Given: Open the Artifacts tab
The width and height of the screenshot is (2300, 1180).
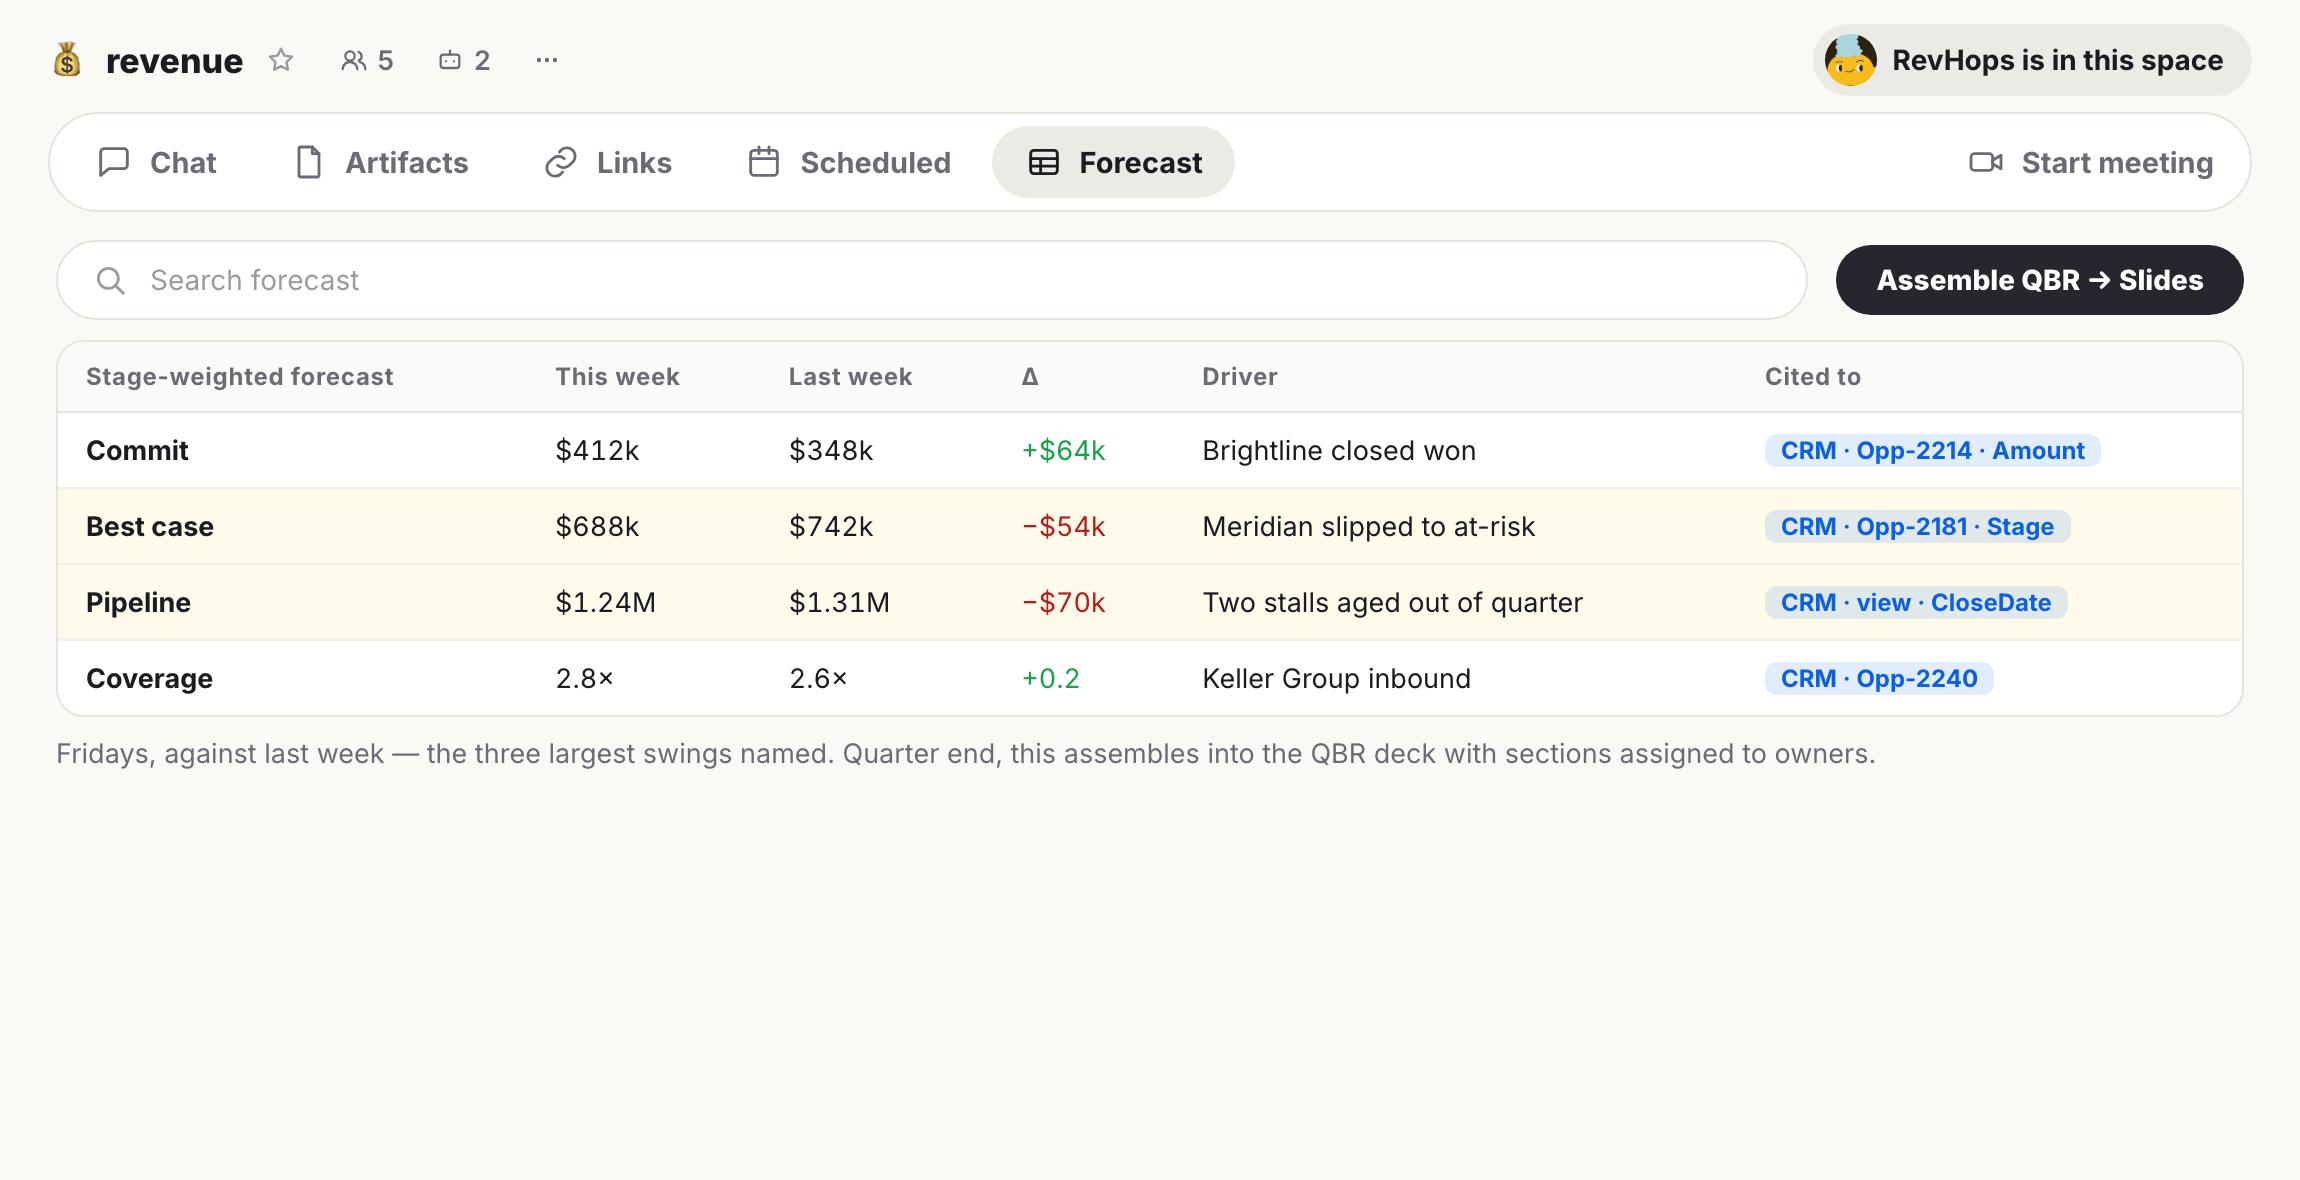Looking at the screenshot, I should (382, 162).
